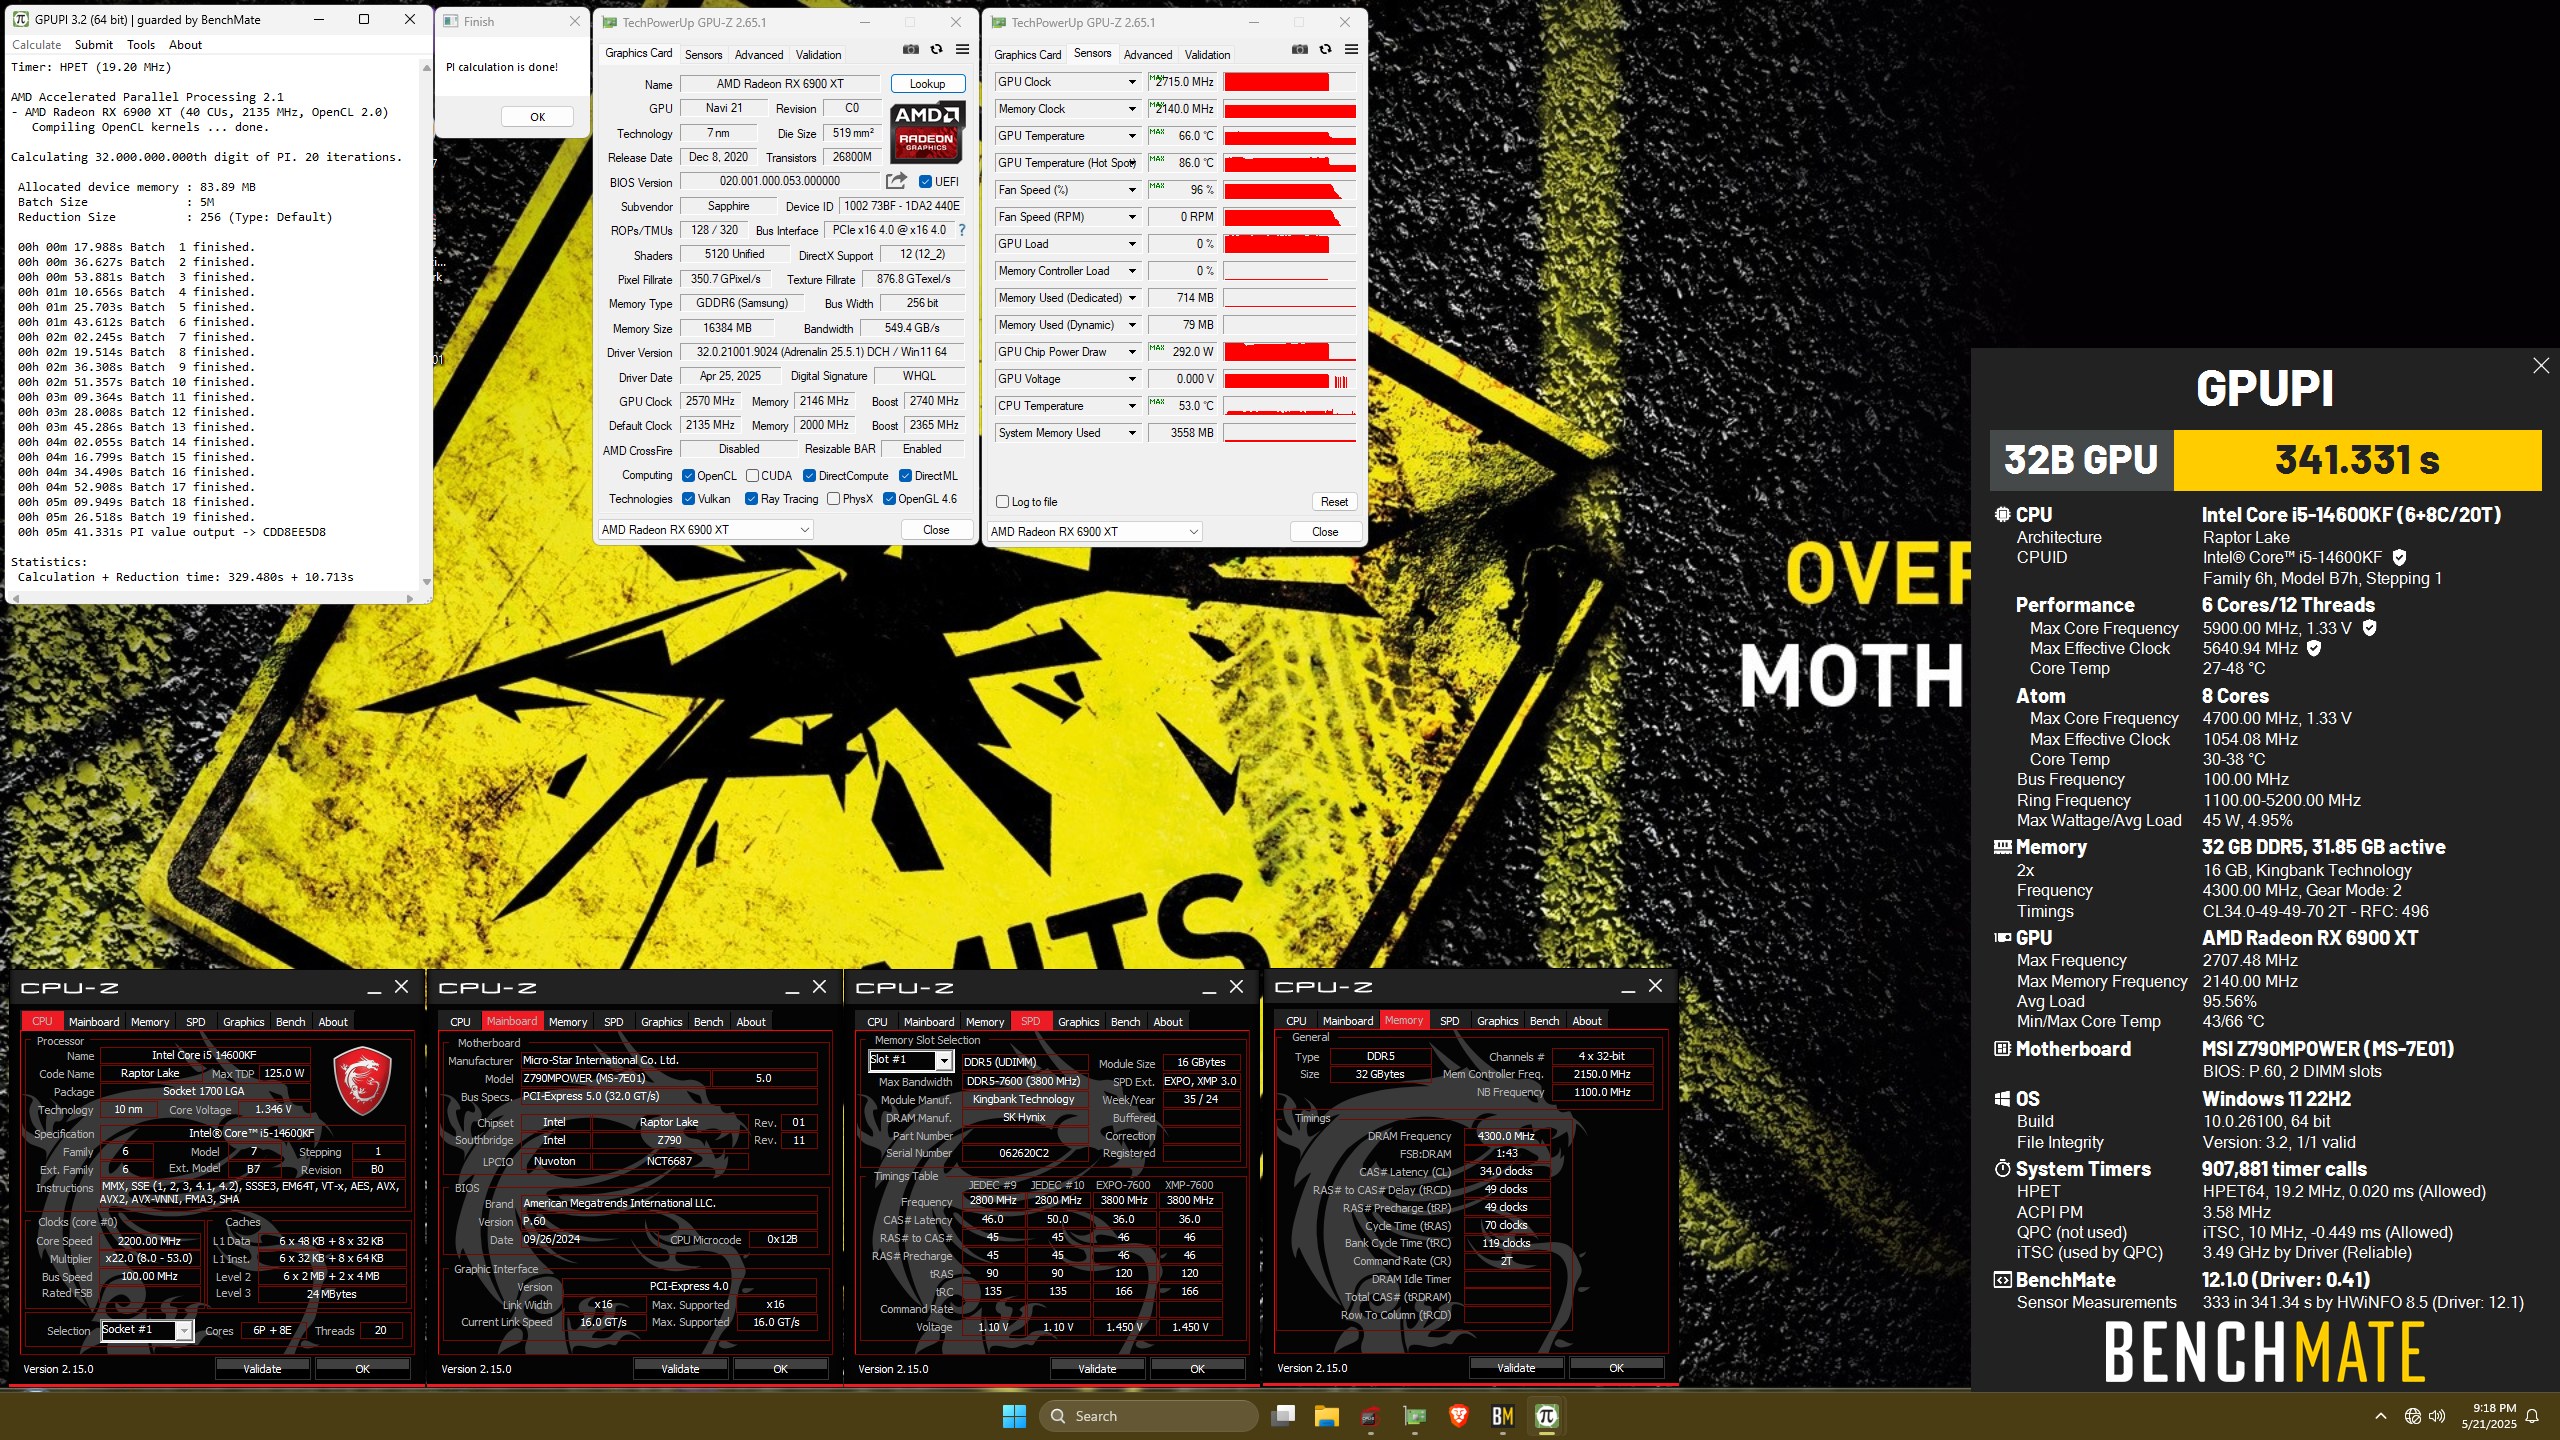
Task: Open the GPU Clock sensor dropdown
Action: click(x=1132, y=82)
